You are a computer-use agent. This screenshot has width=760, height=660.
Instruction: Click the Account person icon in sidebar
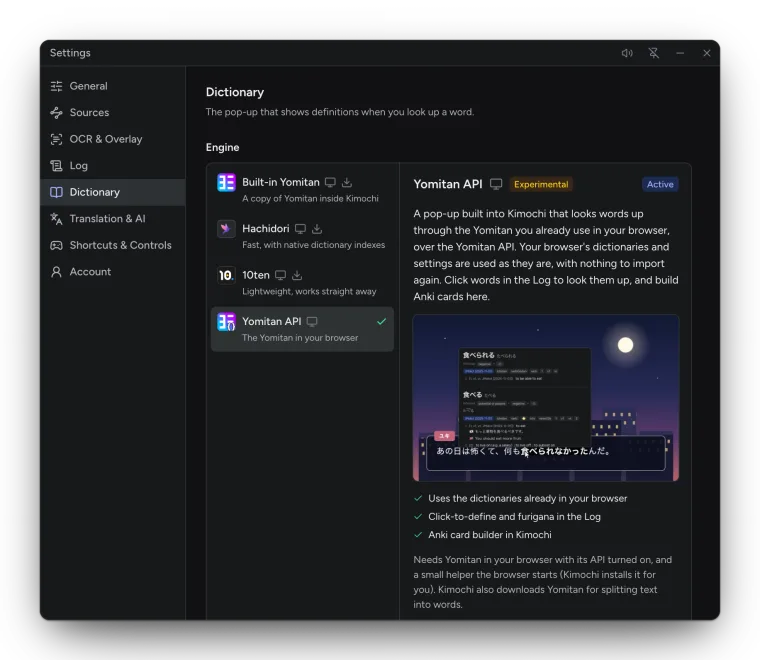56,272
